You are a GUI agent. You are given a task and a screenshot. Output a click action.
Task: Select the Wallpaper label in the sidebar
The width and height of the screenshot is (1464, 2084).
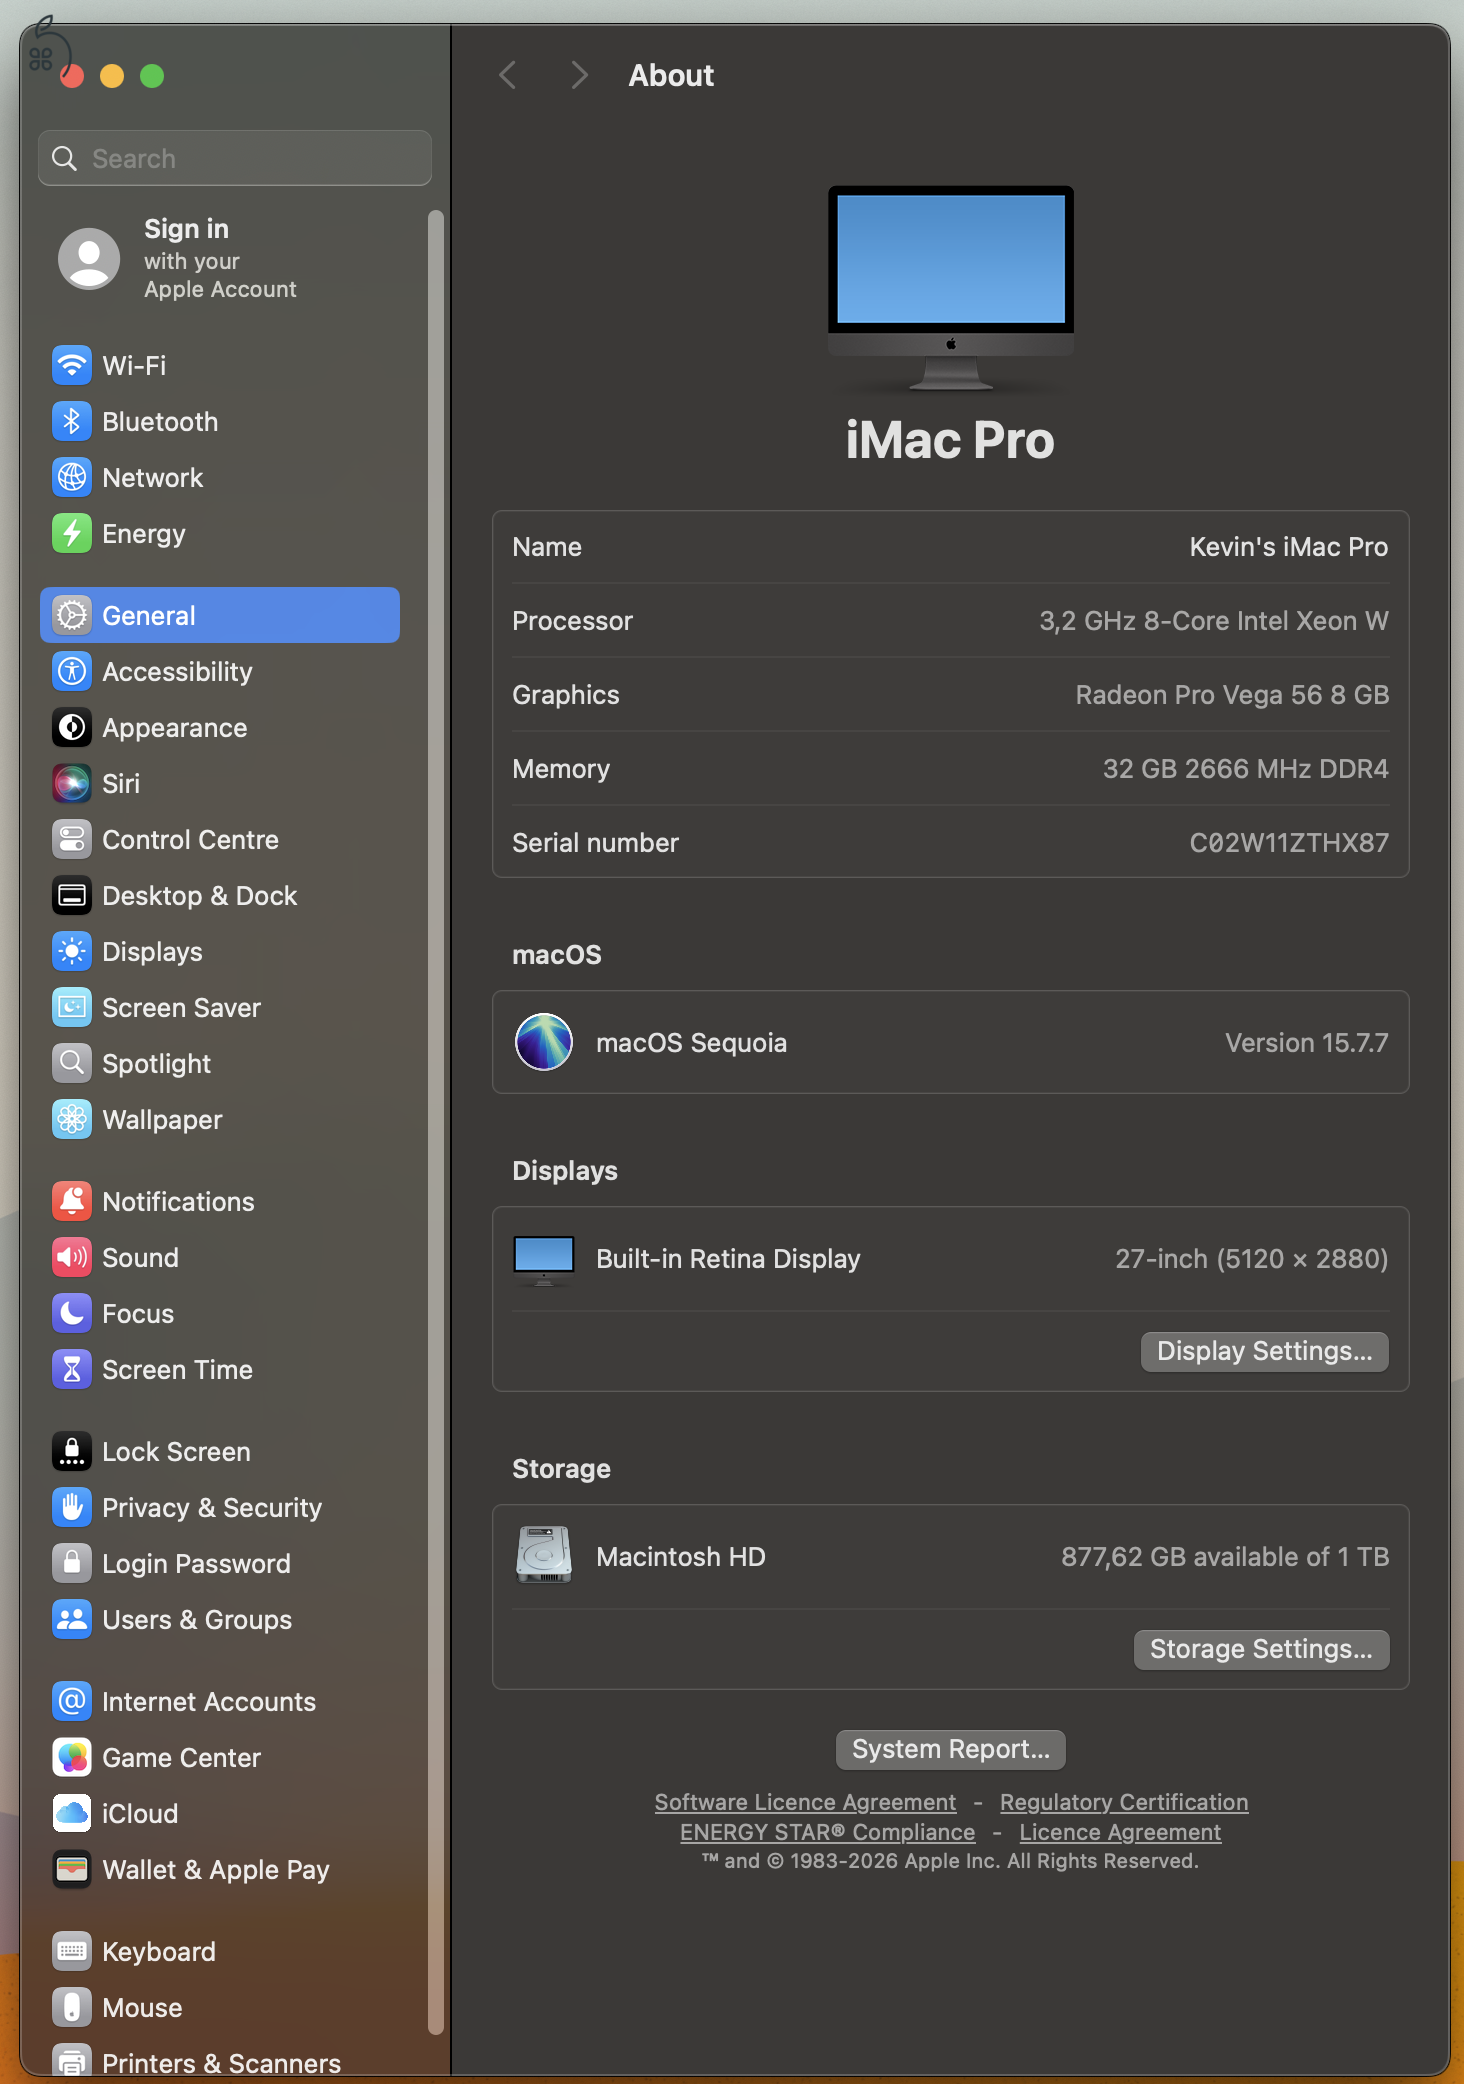pos(163,1120)
